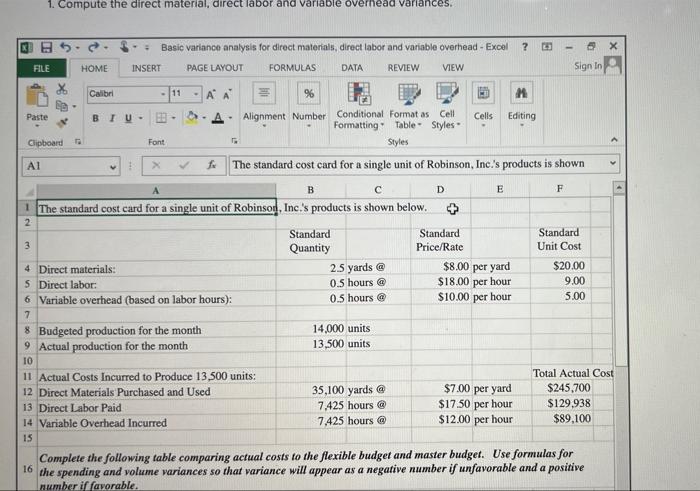Switch to the HOME tab

pyautogui.click(x=94, y=68)
